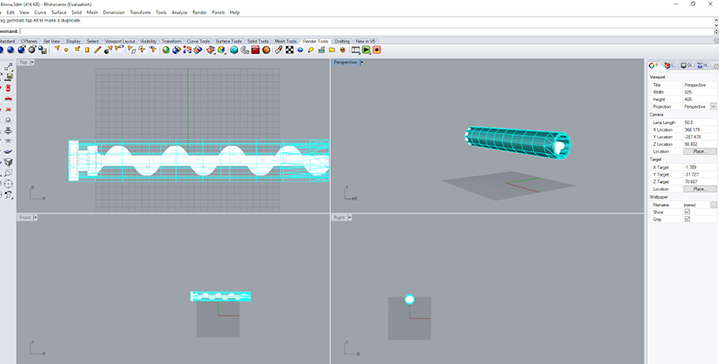The width and height of the screenshot is (719, 364).
Task: Open the Surface menu
Action: (59, 12)
